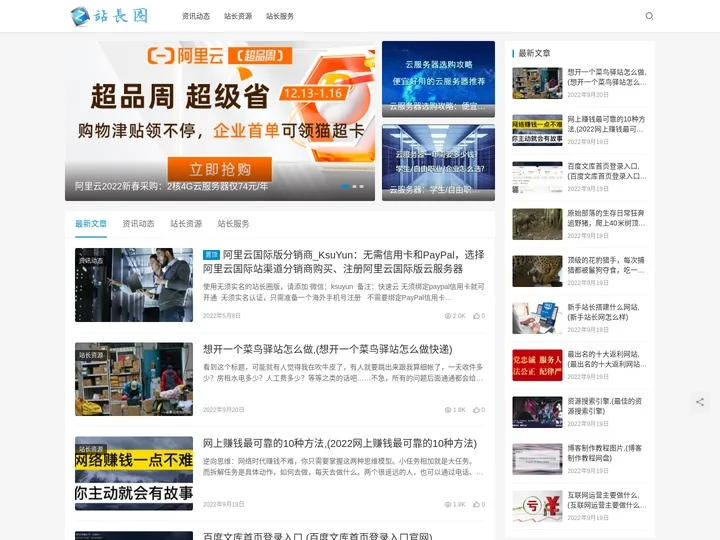The height and width of the screenshot is (540, 720).
Task: Open sidebar link 互联网运营主要做什么
Action: click(x=607, y=500)
